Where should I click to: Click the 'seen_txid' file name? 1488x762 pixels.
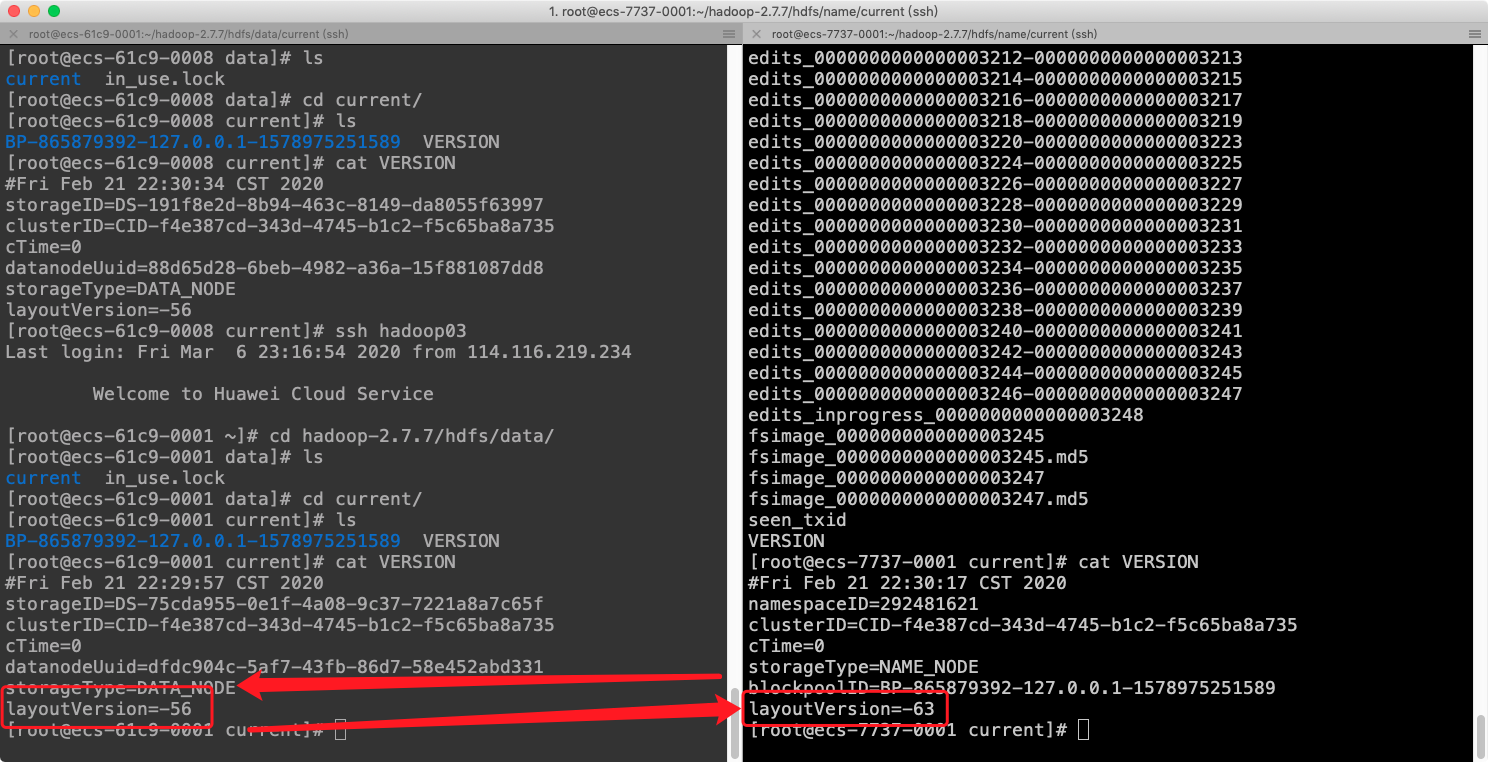coord(797,520)
